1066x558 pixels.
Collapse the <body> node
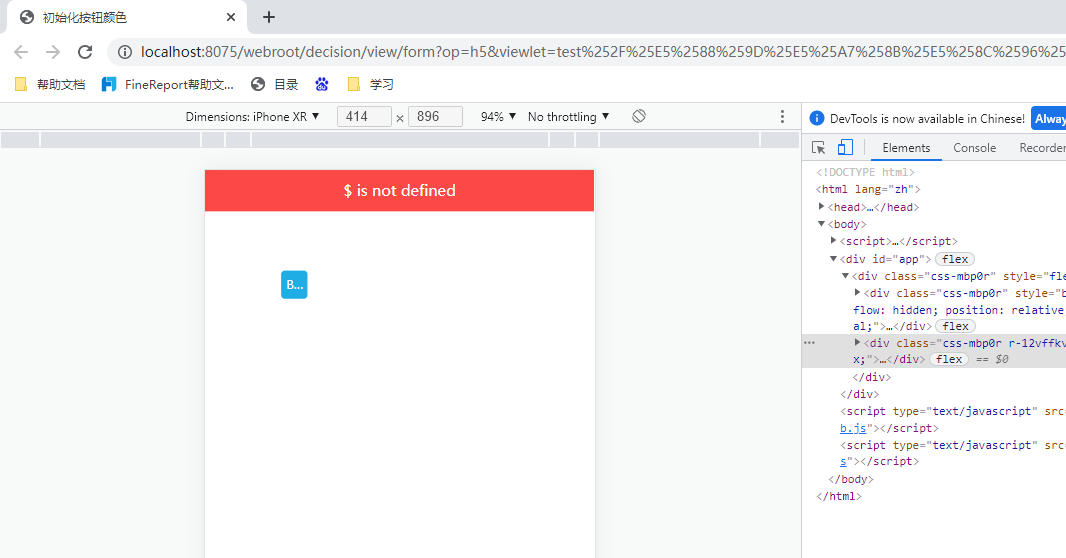point(821,224)
